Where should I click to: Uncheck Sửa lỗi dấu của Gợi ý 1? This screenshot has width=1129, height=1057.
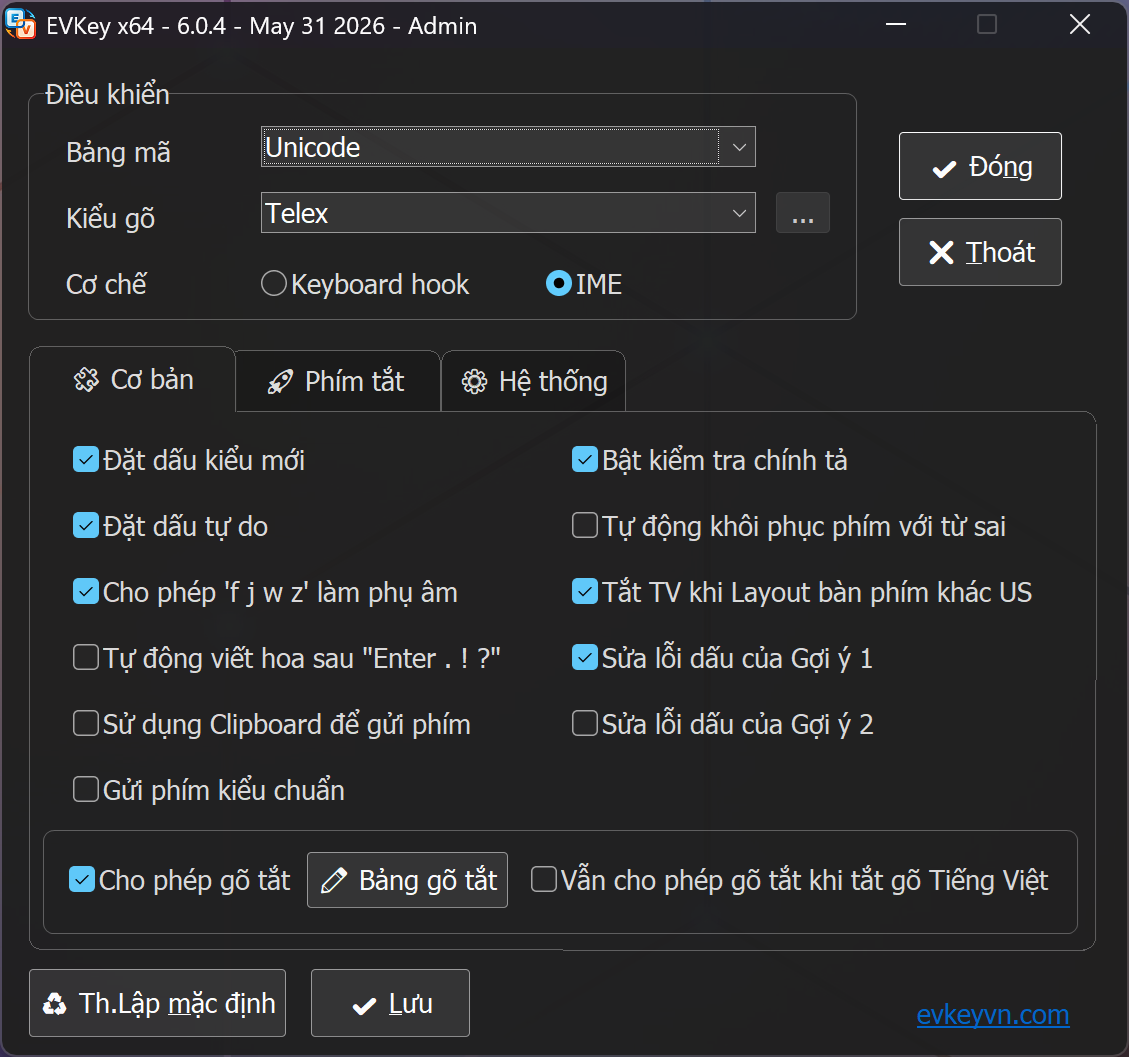pyautogui.click(x=585, y=657)
